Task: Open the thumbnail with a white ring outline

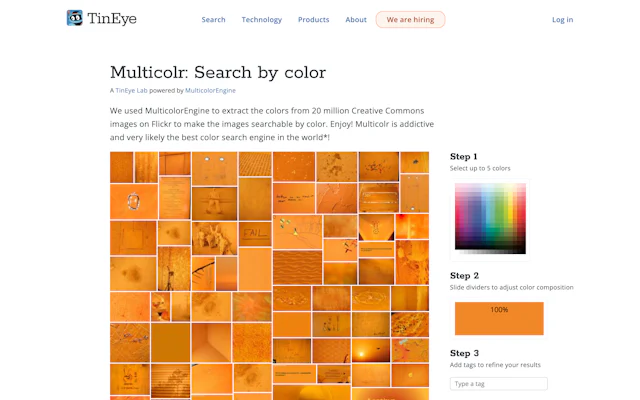Action: coord(134,202)
